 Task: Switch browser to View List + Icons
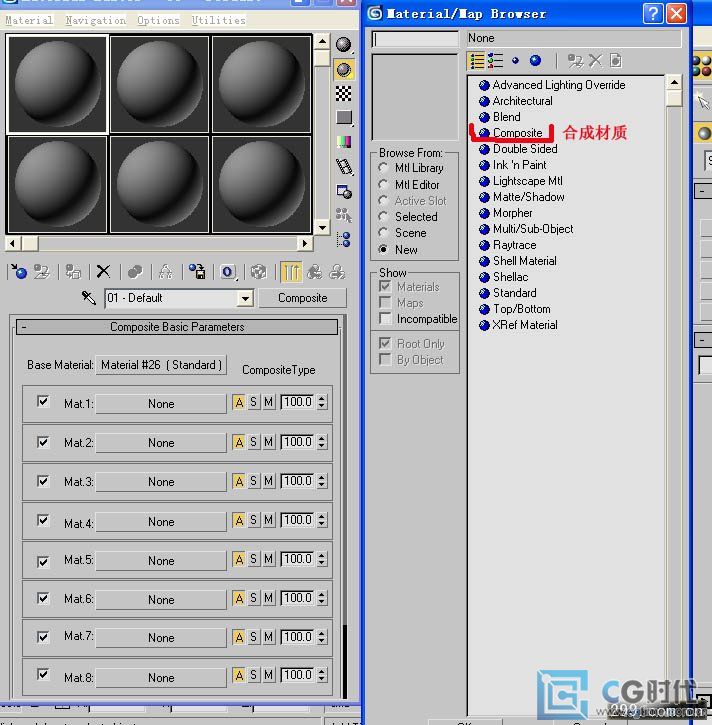(496, 61)
